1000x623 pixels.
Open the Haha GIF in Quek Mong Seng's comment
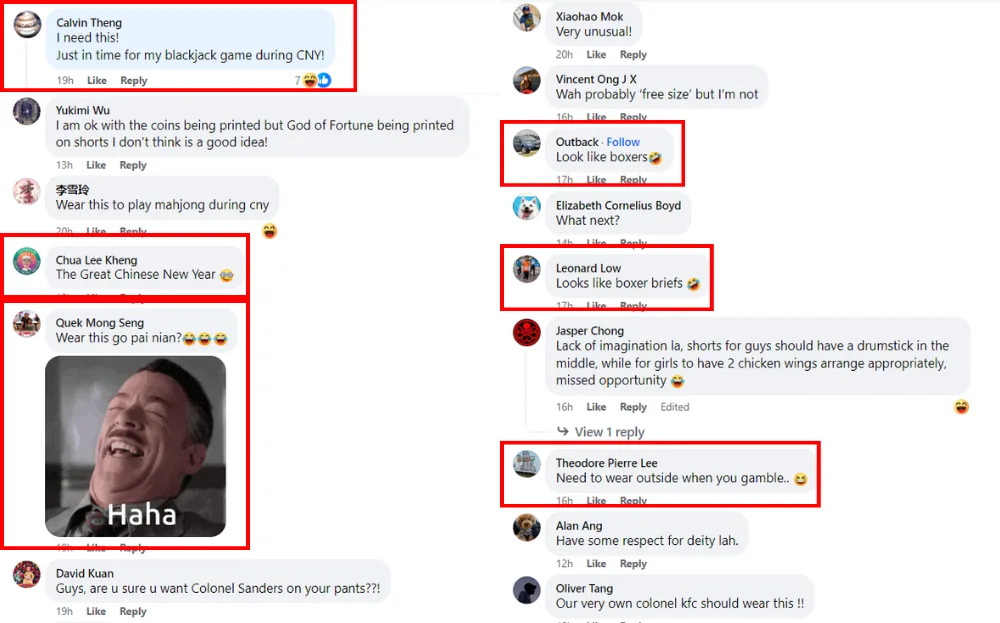pos(135,446)
